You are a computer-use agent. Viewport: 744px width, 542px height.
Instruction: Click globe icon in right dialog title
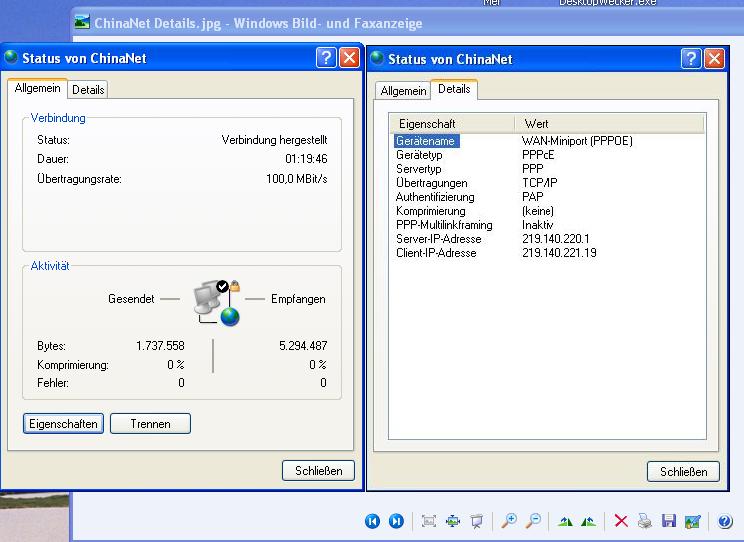(x=377, y=58)
